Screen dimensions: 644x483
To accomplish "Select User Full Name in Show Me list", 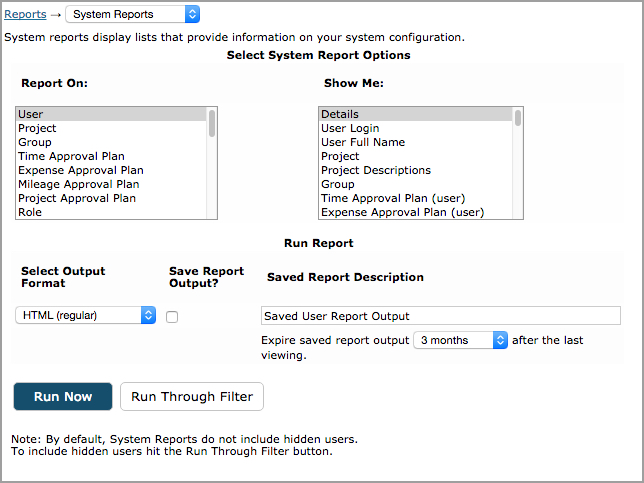I will (416, 142).
